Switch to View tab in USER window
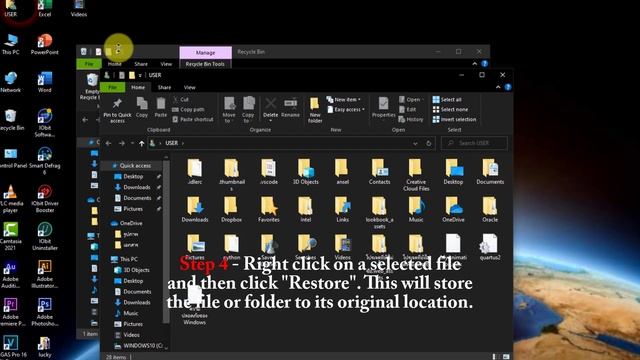Screen dimensions: 640x360 (x=189, y=87)
